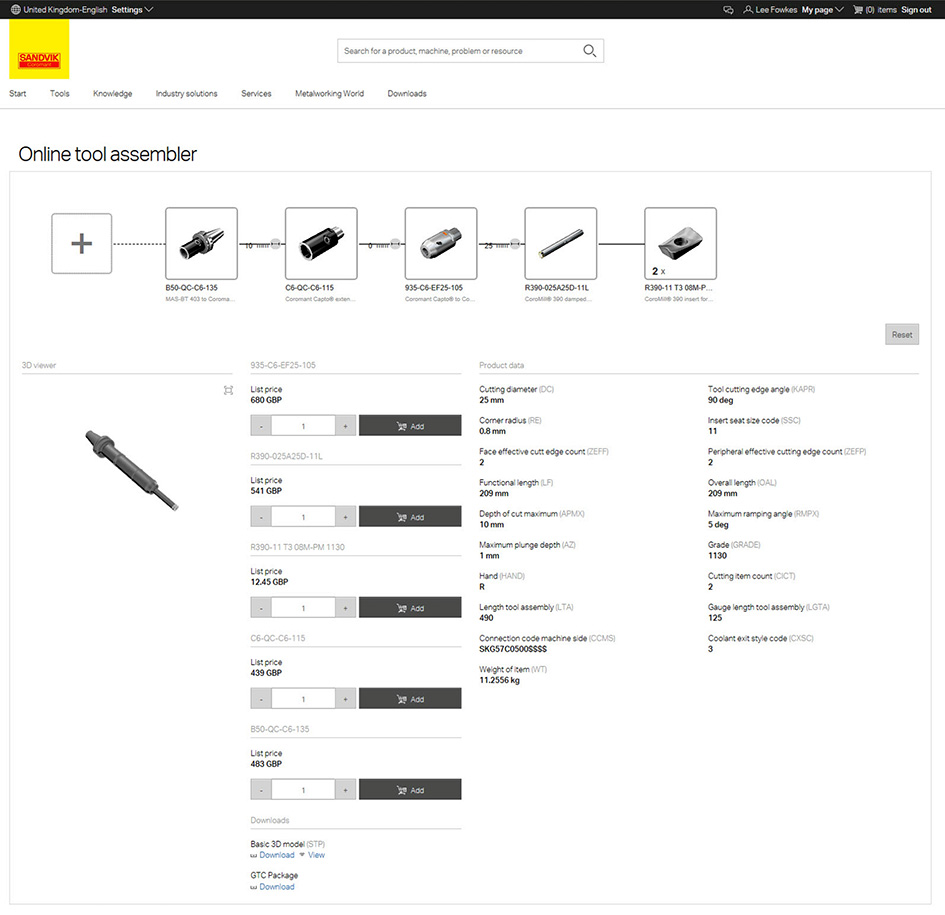Screen dimensions: 945x915
Task: Decrease quantity for R390-11 T3 08M-PM 1130
Action: pos(261,608)
